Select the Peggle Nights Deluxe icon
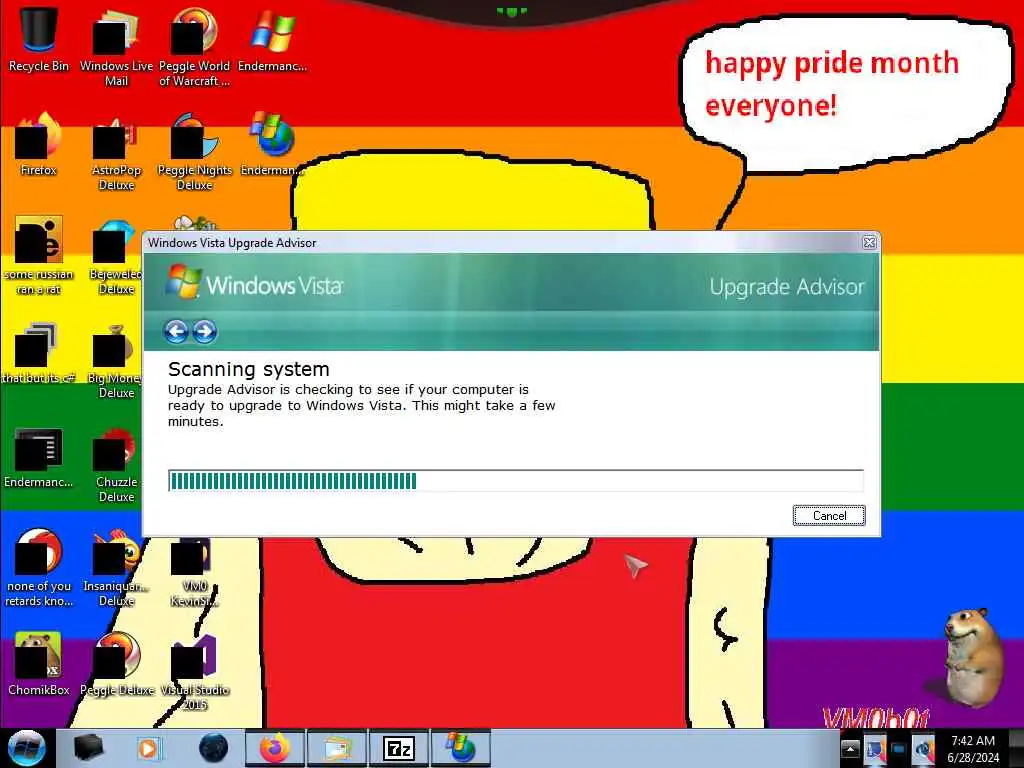Screen dimensions: 1024x768 point(195,152)
